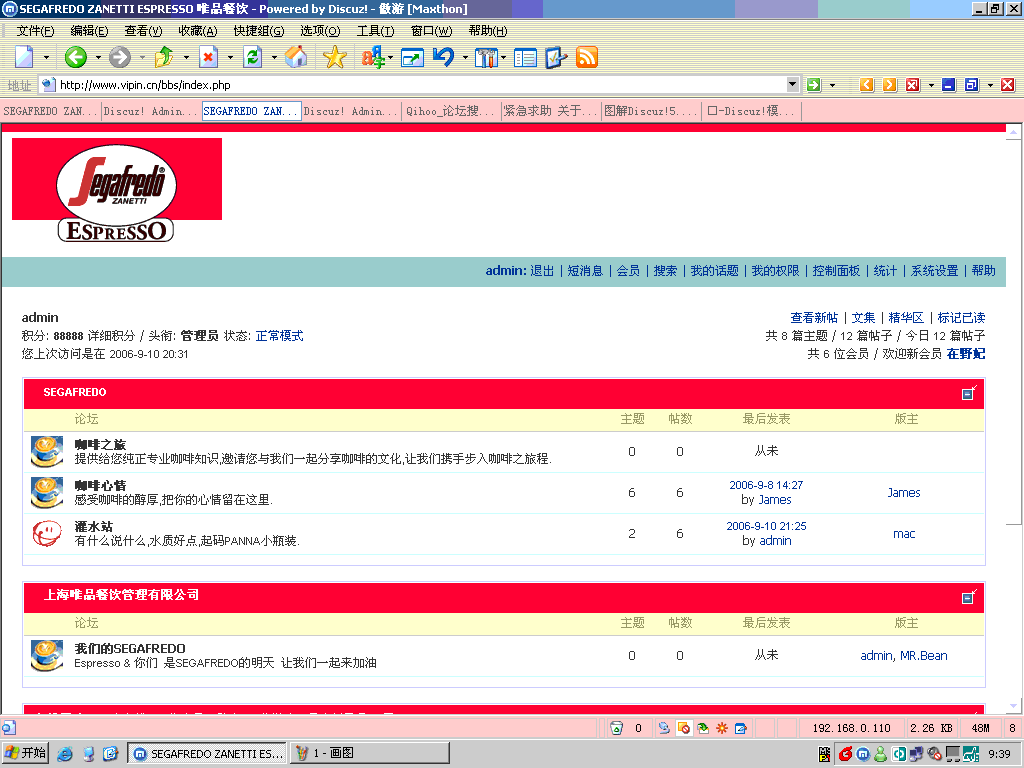Screen dimensions: 1024x768
Task: Click the page layout sidebar icon
Action: coord(525,58)
